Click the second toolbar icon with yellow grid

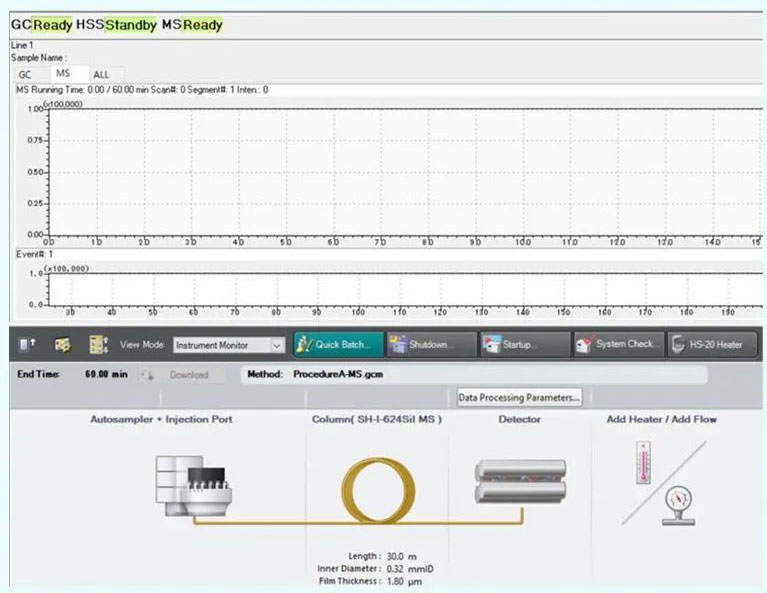tap(62, 344)
